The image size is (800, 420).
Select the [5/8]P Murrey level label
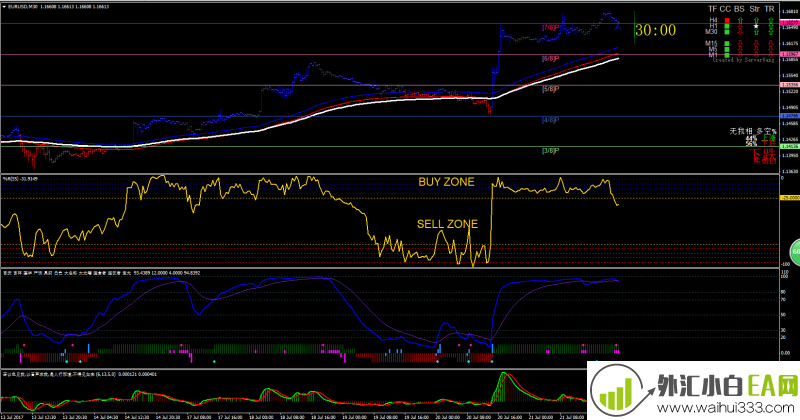click(x=551, y=89)
